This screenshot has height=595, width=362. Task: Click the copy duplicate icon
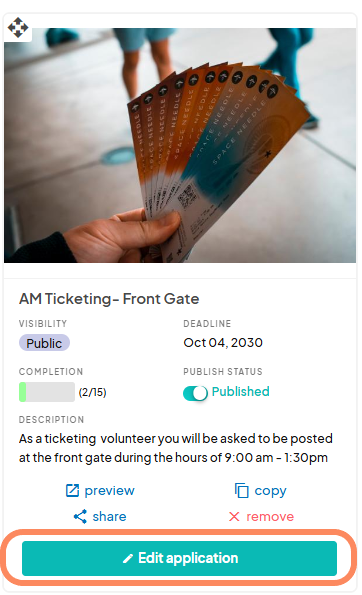click(242, 490)
